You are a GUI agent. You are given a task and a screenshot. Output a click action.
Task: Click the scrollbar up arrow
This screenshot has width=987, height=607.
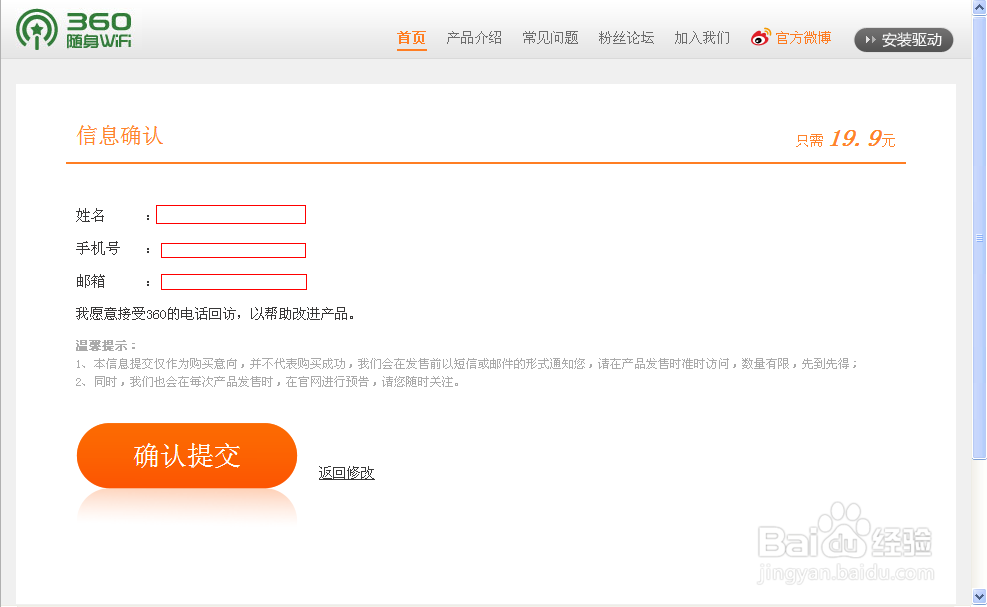tap(979, 8)
